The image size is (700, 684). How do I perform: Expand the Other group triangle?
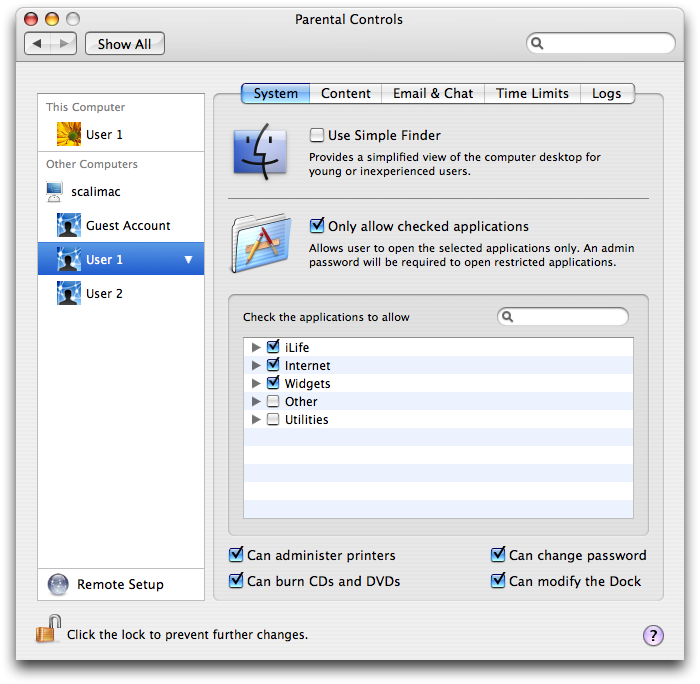[256, 401]
